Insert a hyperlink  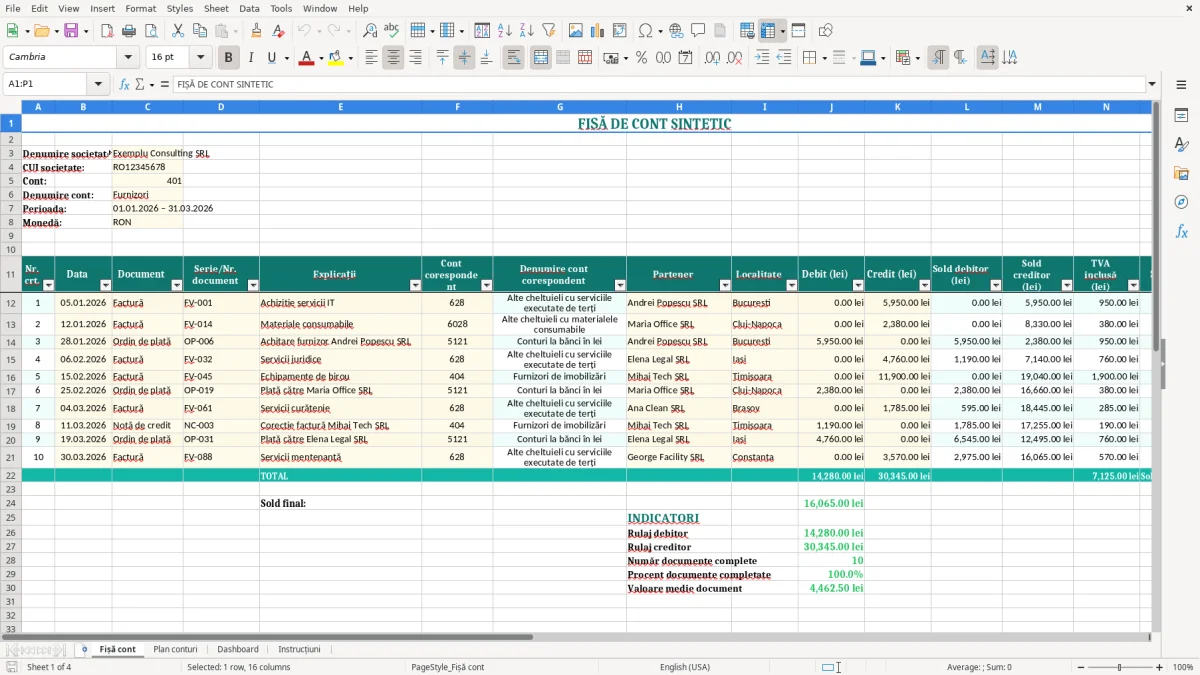676,31
